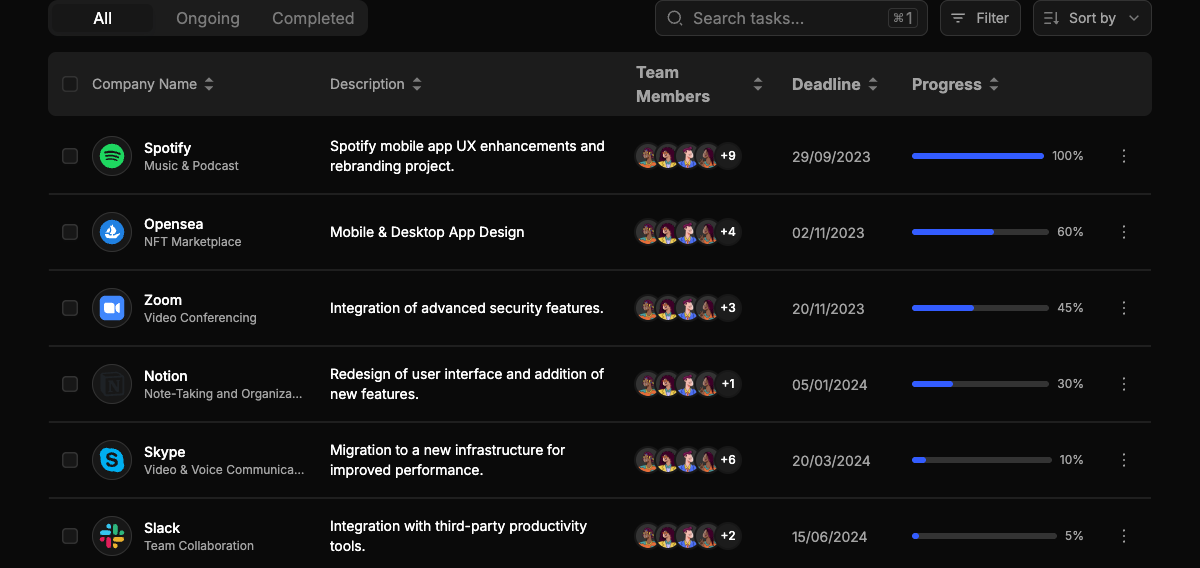Click the Notion progress bar at 30%
This screenshot has width=1200, height=568.
(x=980, y=384)
